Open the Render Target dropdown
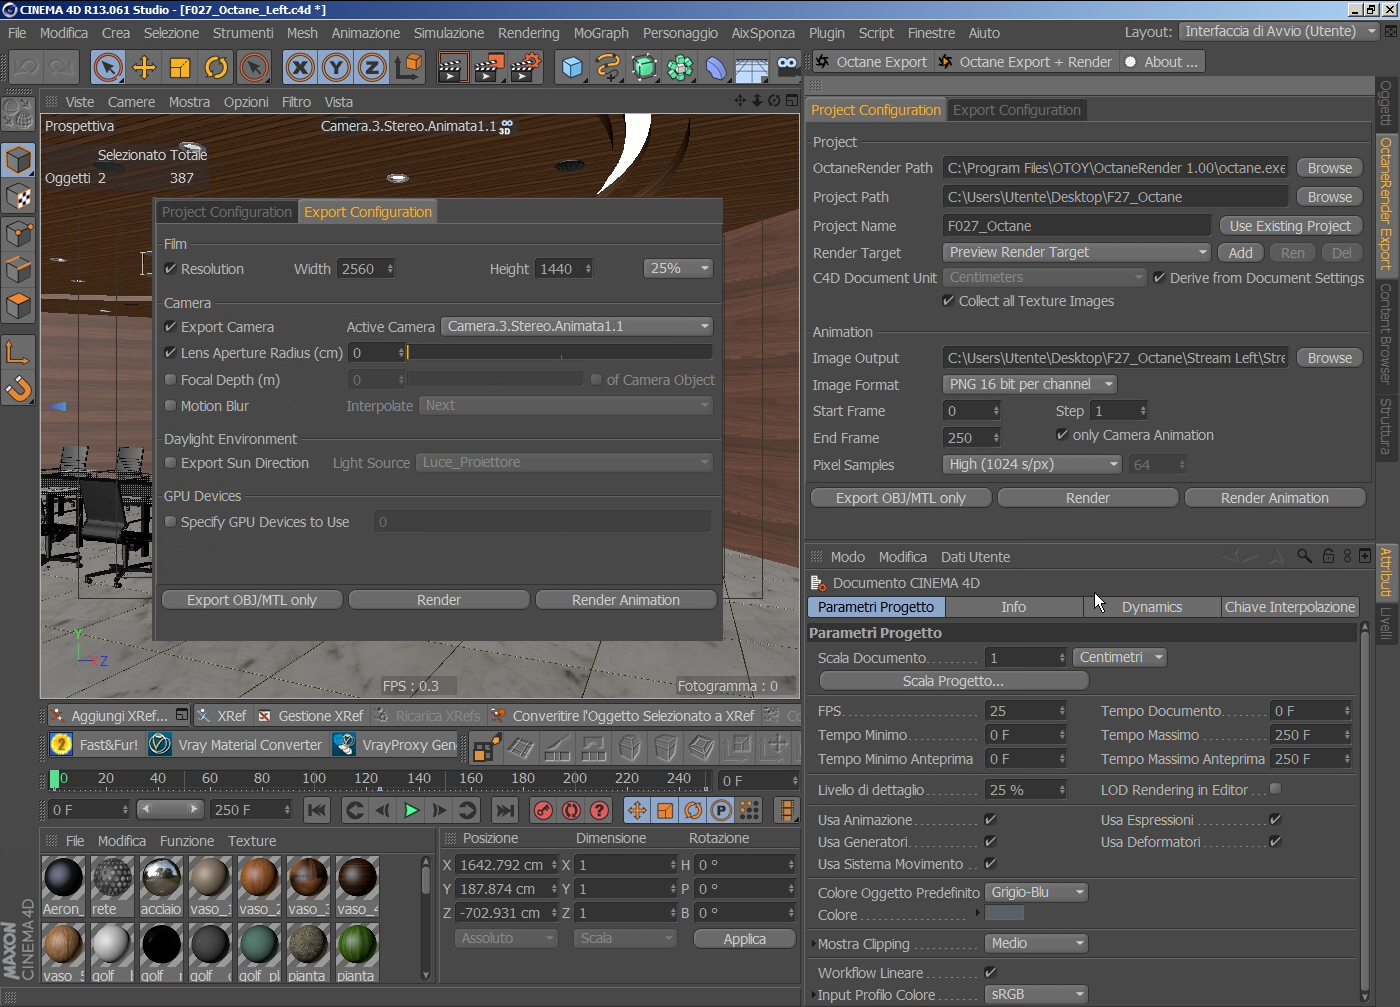The width and height of the screenshot is (1400, 1007). tap(1077, 253)
